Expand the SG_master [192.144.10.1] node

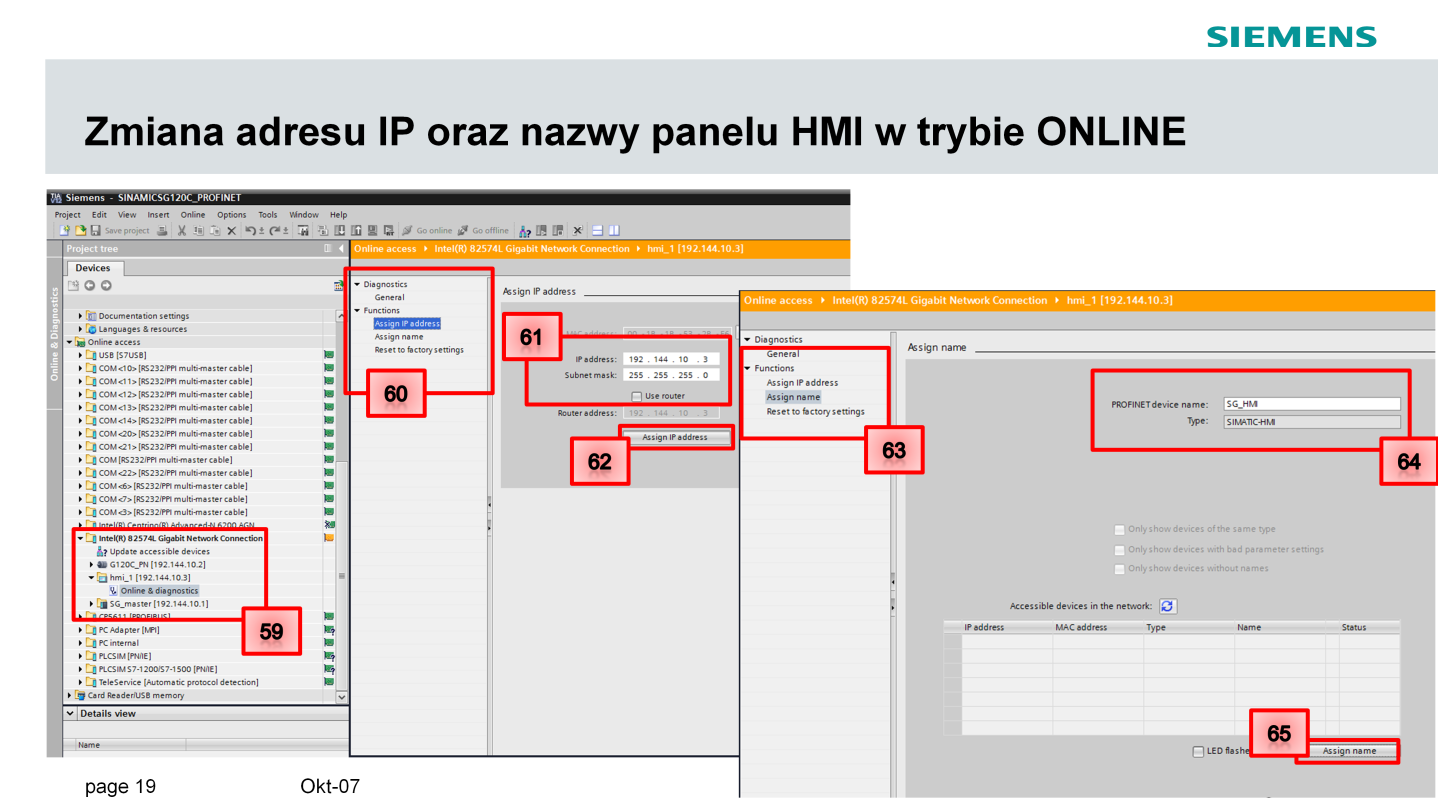tap(91, 603)
